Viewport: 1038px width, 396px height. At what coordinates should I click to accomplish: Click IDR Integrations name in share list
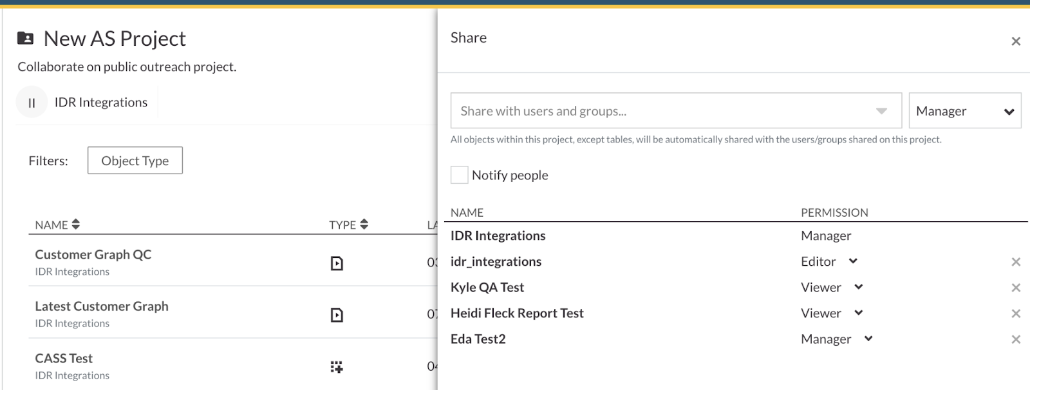tap(498, 236)
